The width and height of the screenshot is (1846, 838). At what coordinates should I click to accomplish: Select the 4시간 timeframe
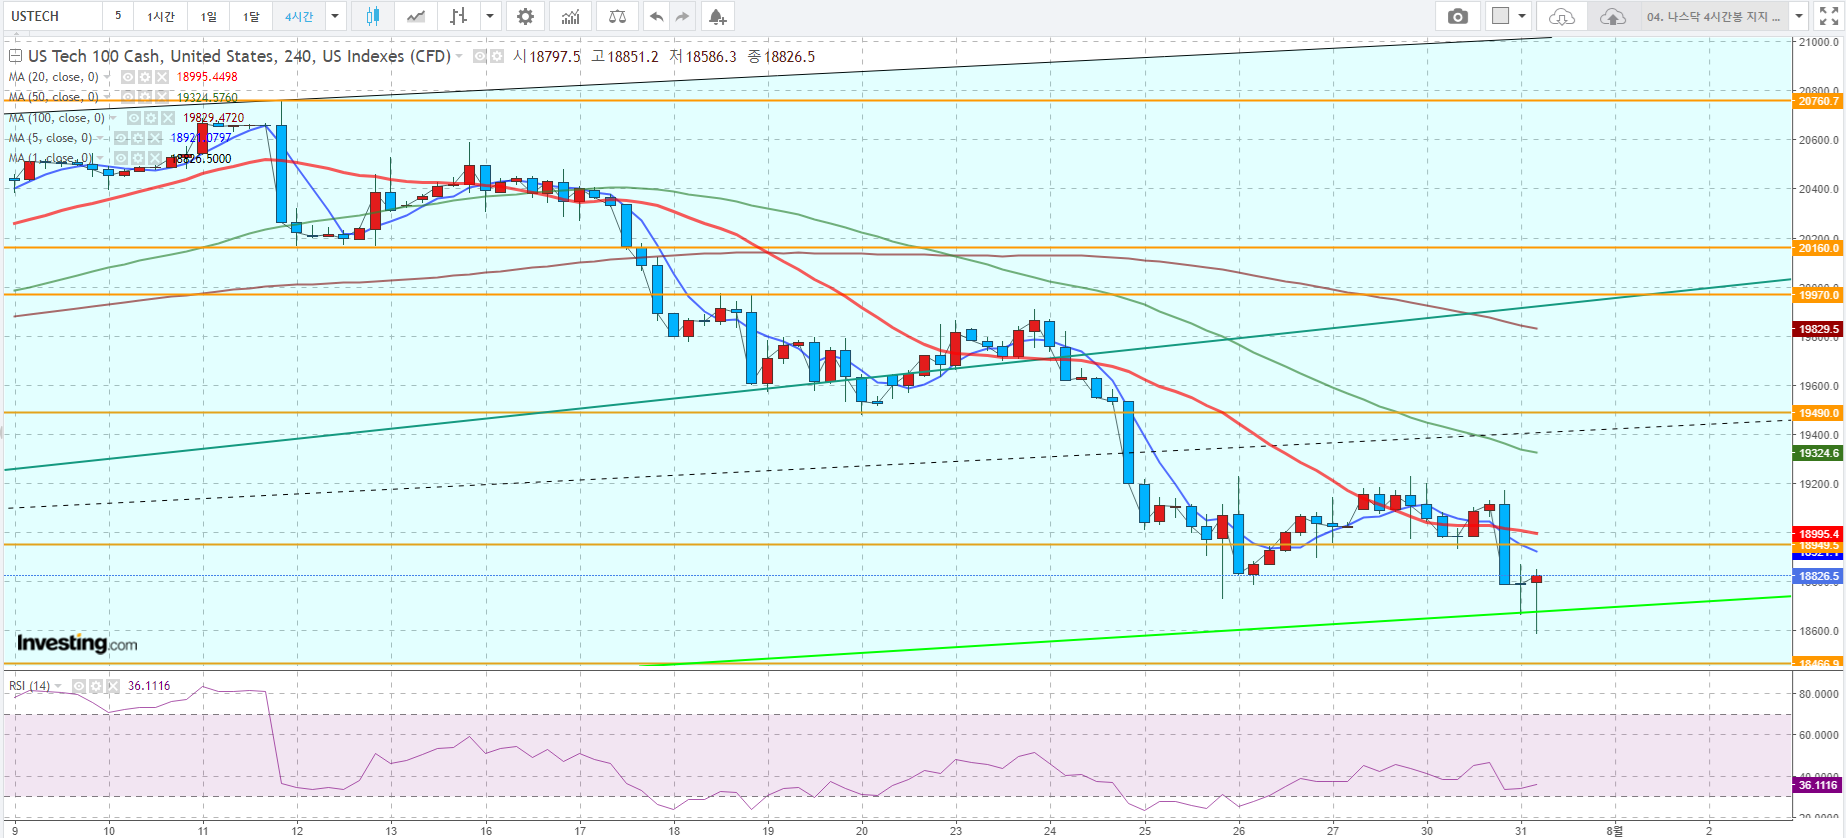[x=299, y=16]
